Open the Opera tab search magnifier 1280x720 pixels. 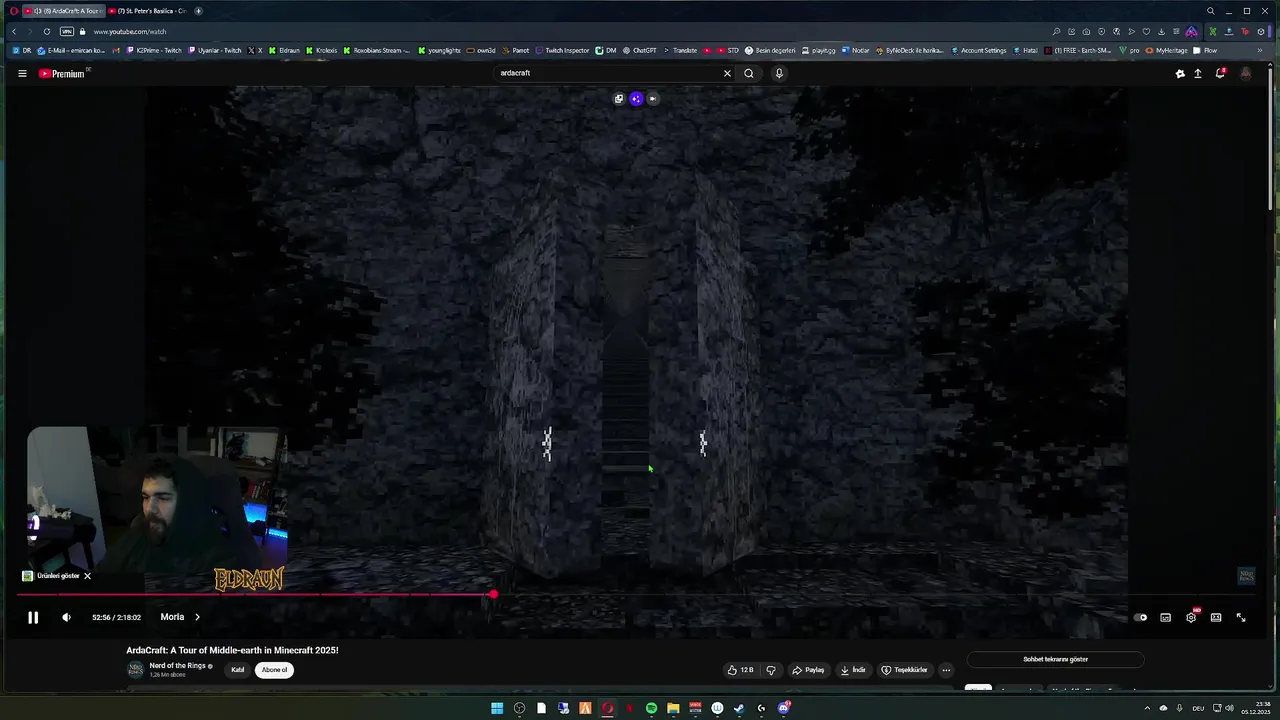click(x=1210, y=11)
